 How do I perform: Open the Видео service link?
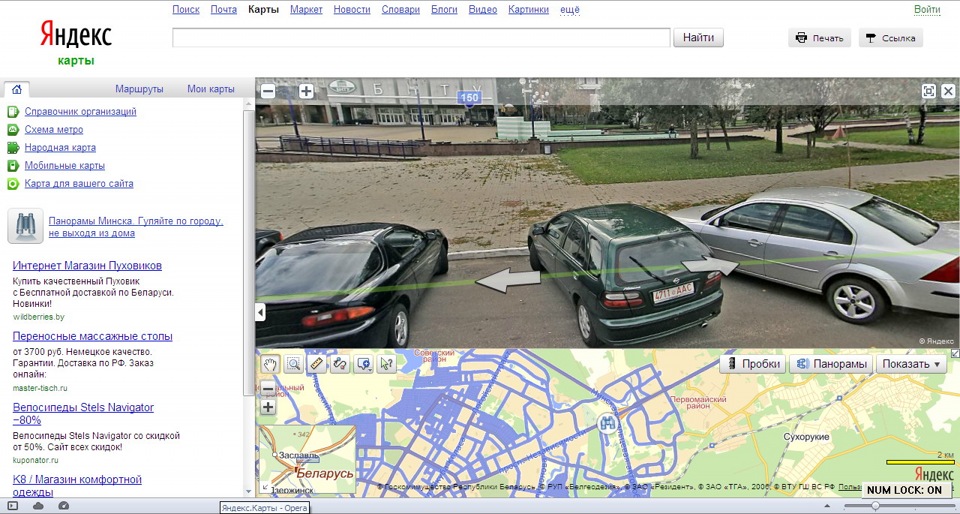click(x=482, y=10)
